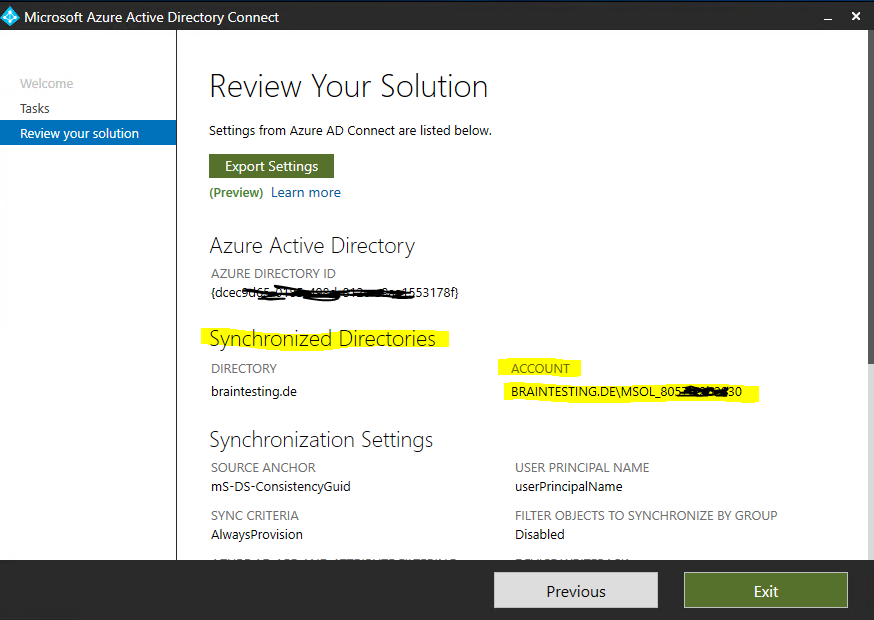Click the highlighted MSOL account name

pos(627,391)
